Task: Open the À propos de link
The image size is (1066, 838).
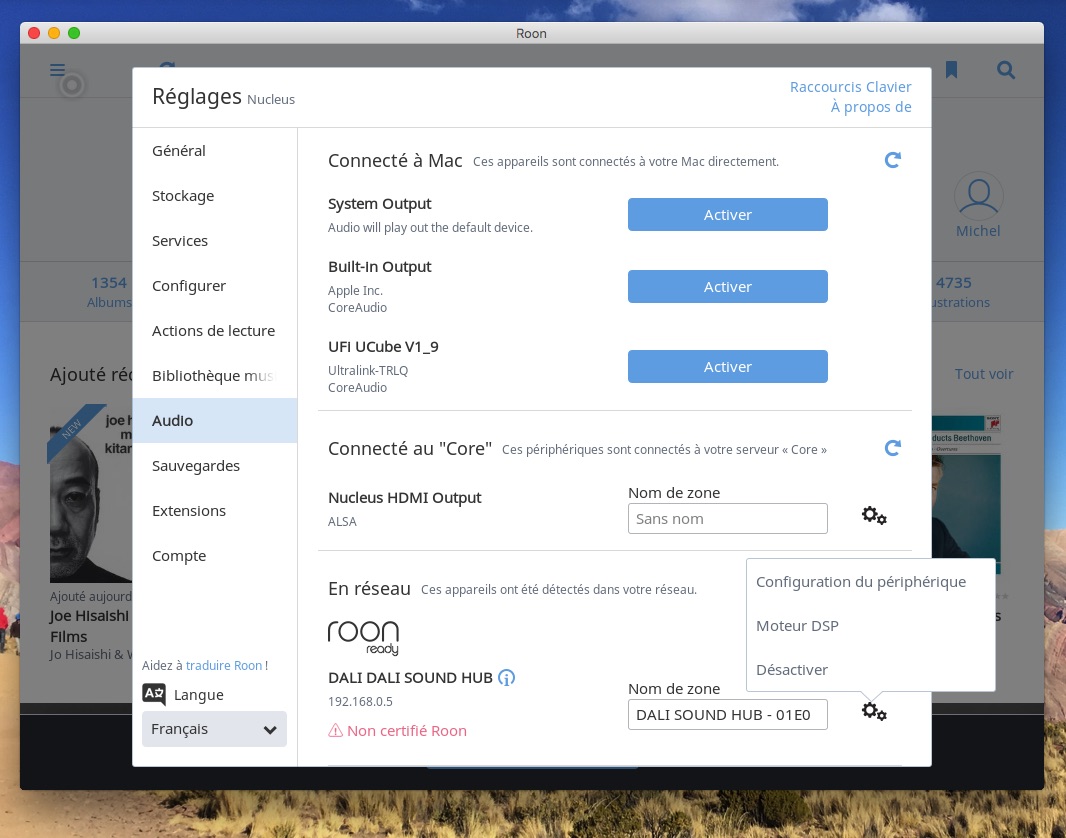Action: point(871,107)
